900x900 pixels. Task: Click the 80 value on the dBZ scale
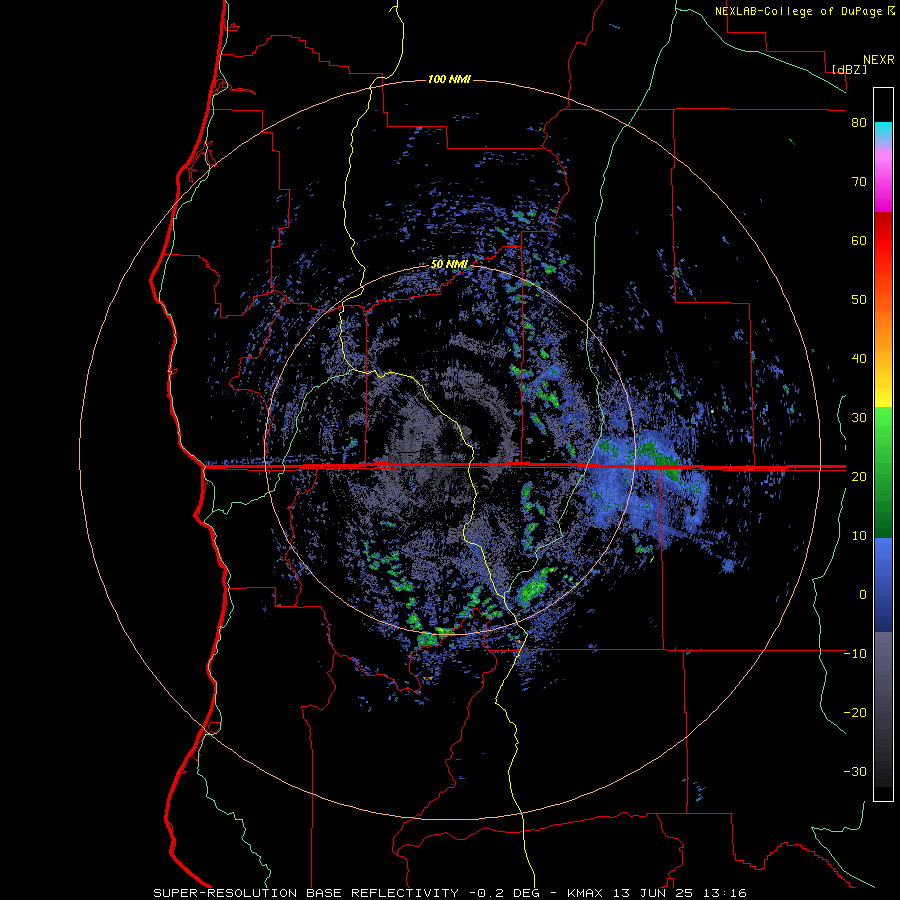pyautogui.click(x=859, y=123)
